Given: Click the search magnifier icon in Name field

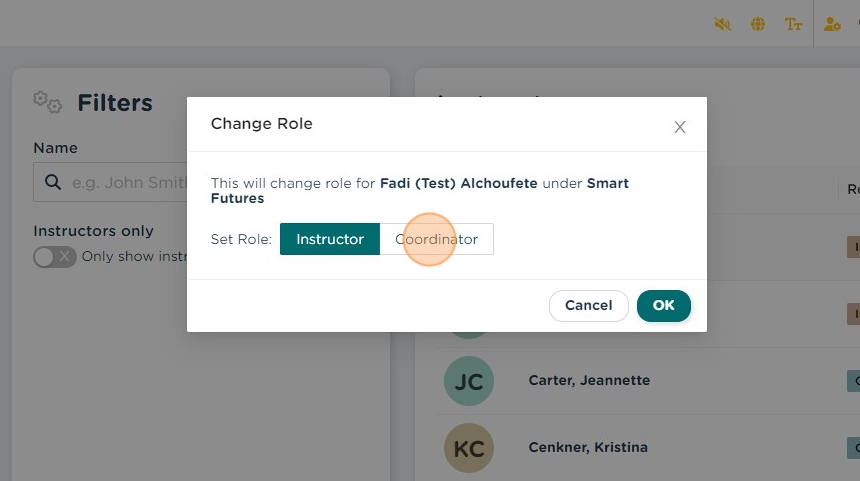Looking at the screenshot, I should pyautogui.click(x=53, y=183).
